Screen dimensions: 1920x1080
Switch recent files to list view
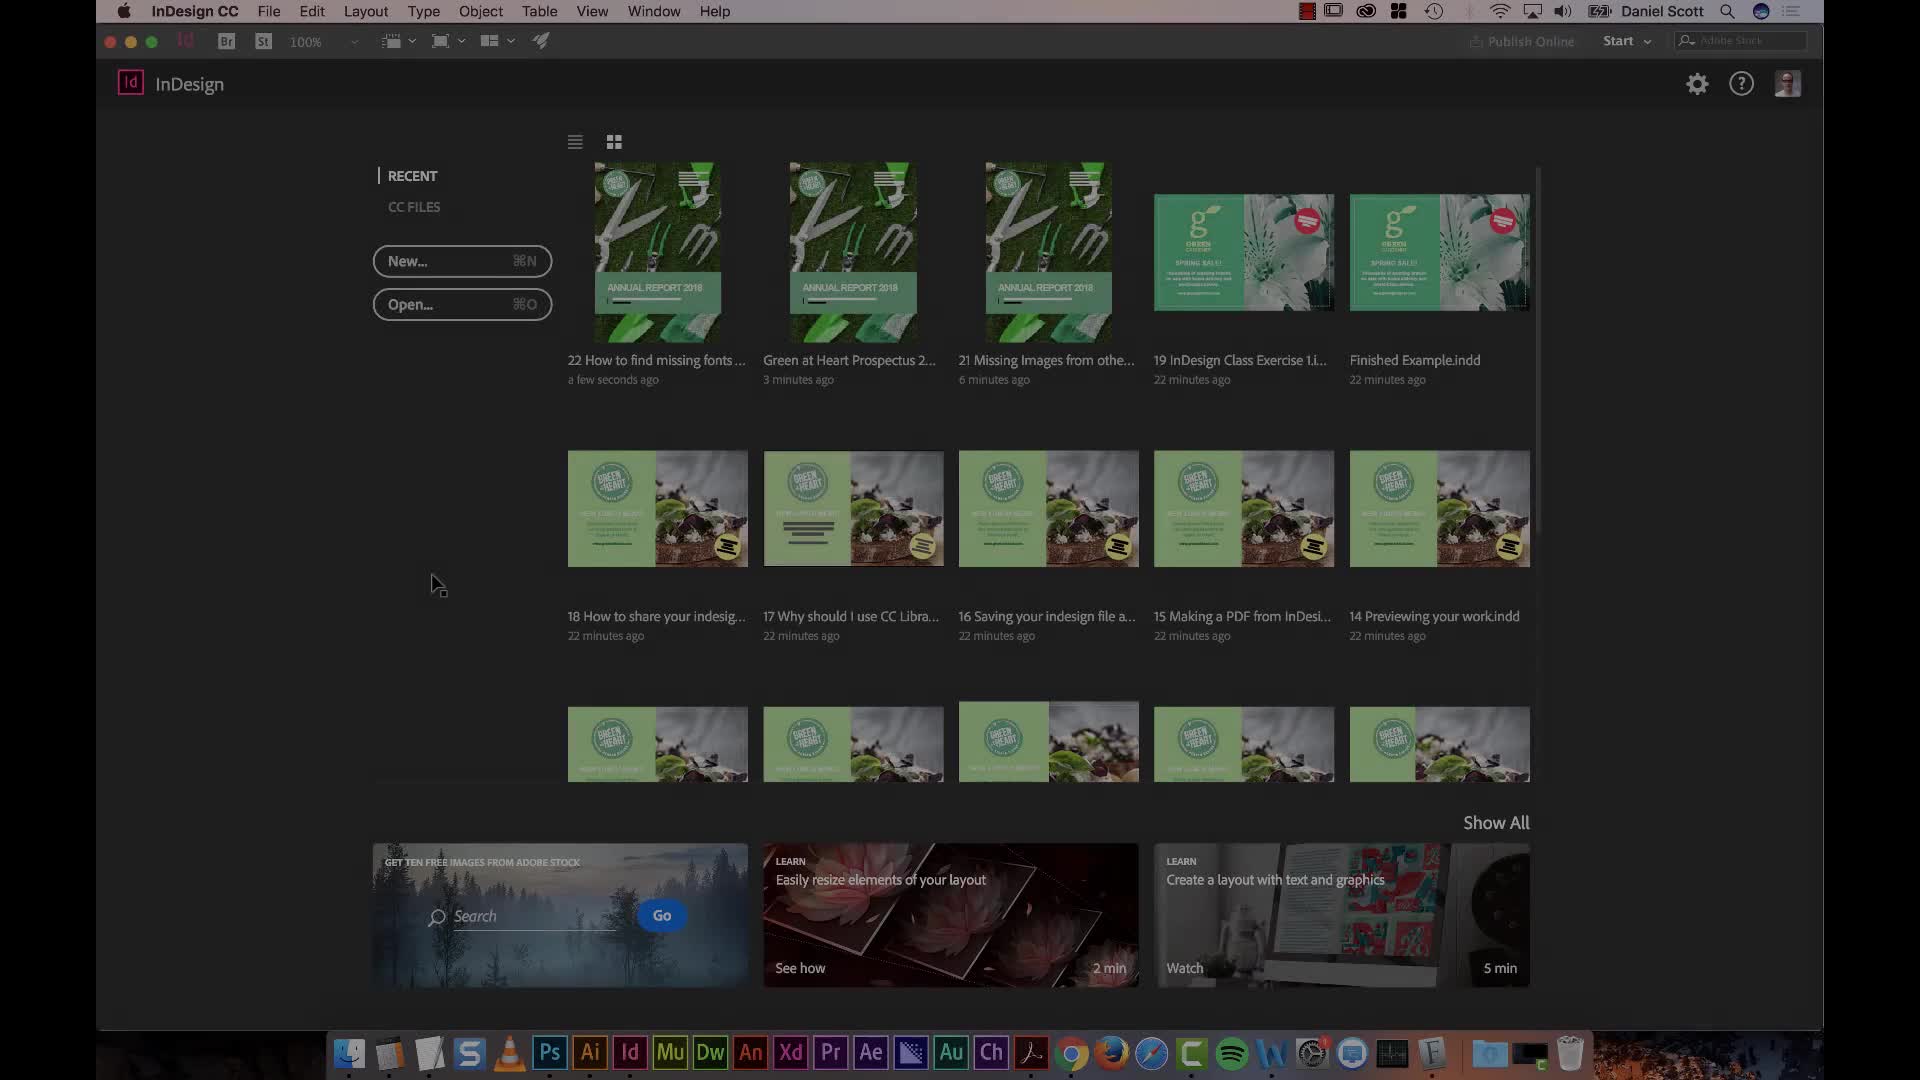click(x=575, y=142)
